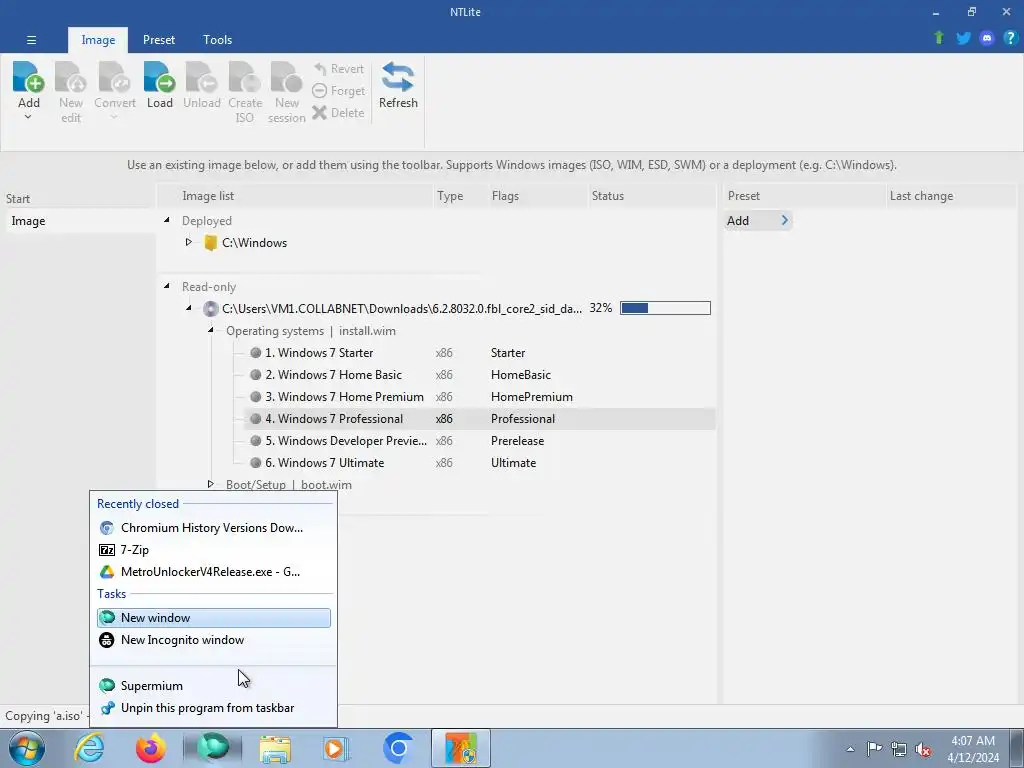Open recently closed MetroUnlockerV4Release.exe entry
The width and height of the screenshot is (1024, 768).
[x=214, y=572]
